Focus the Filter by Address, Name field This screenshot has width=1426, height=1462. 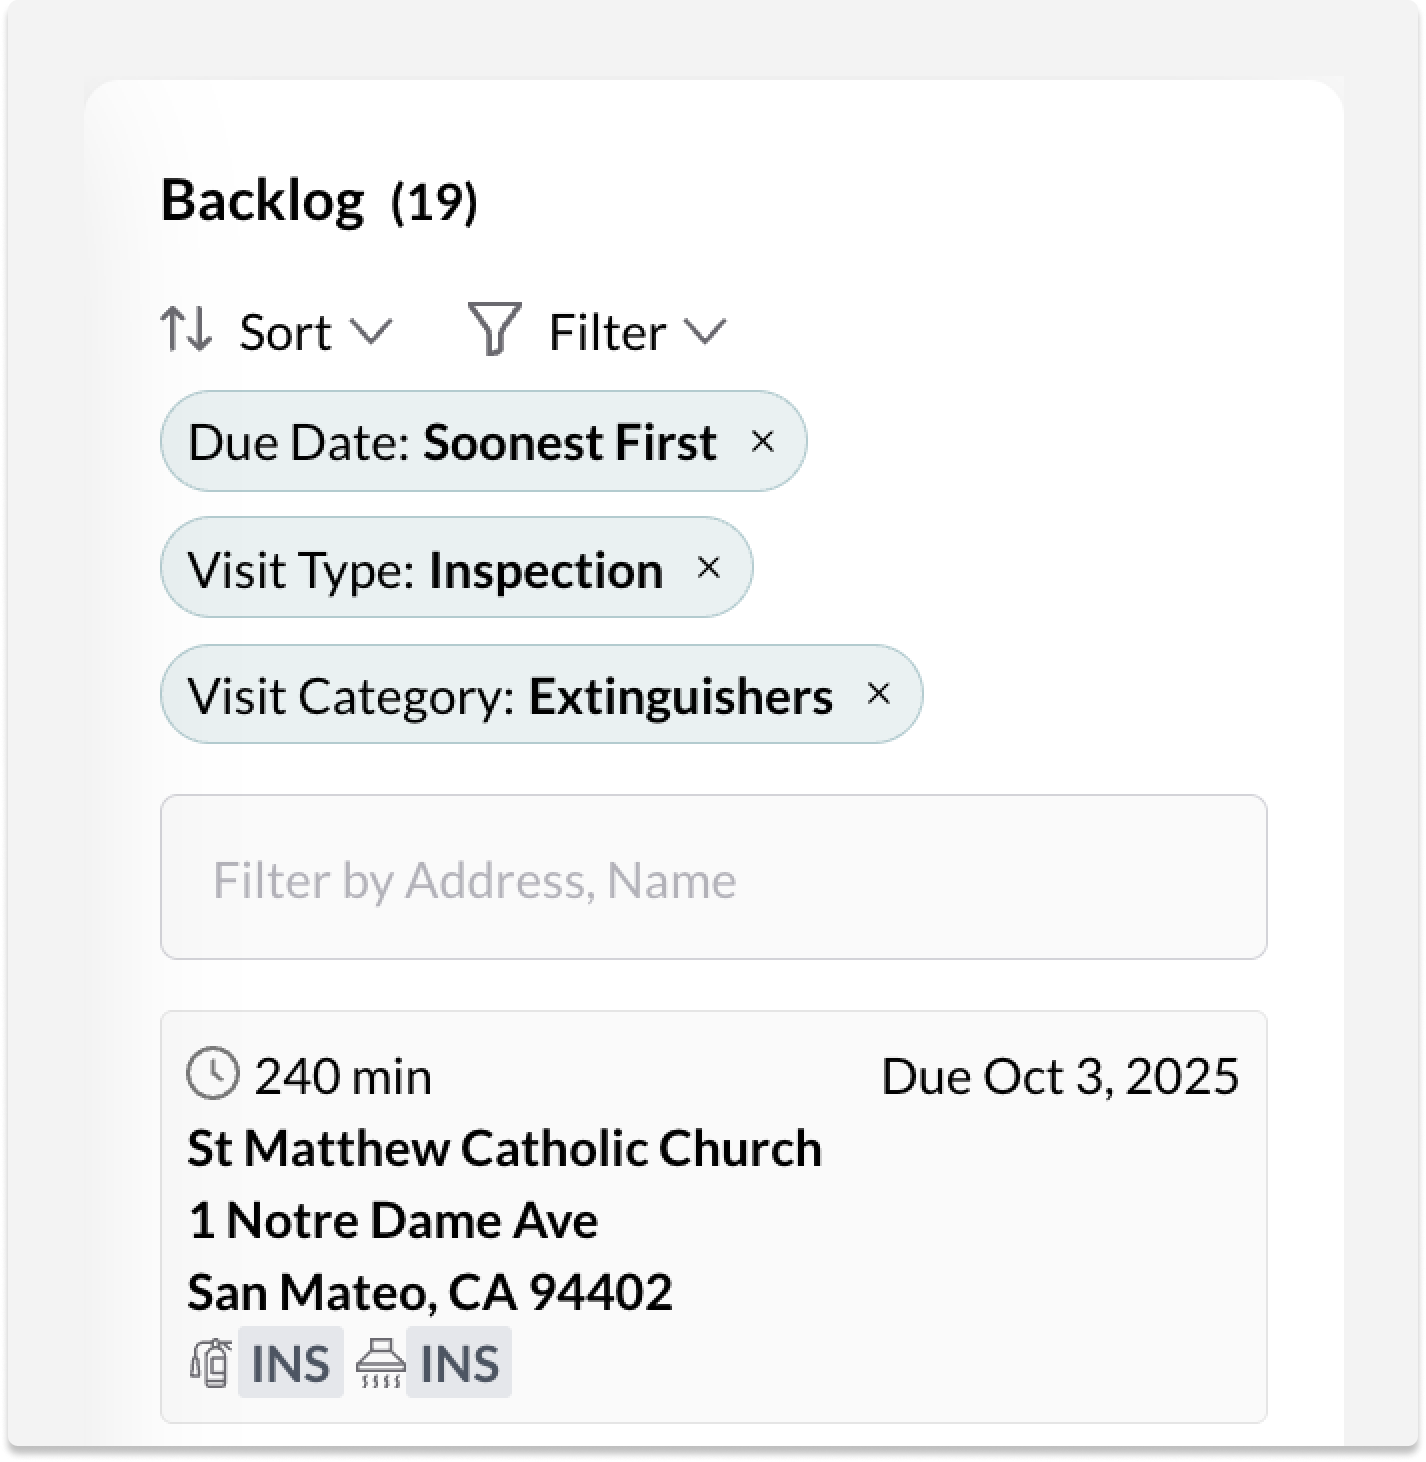coord(713,878)
